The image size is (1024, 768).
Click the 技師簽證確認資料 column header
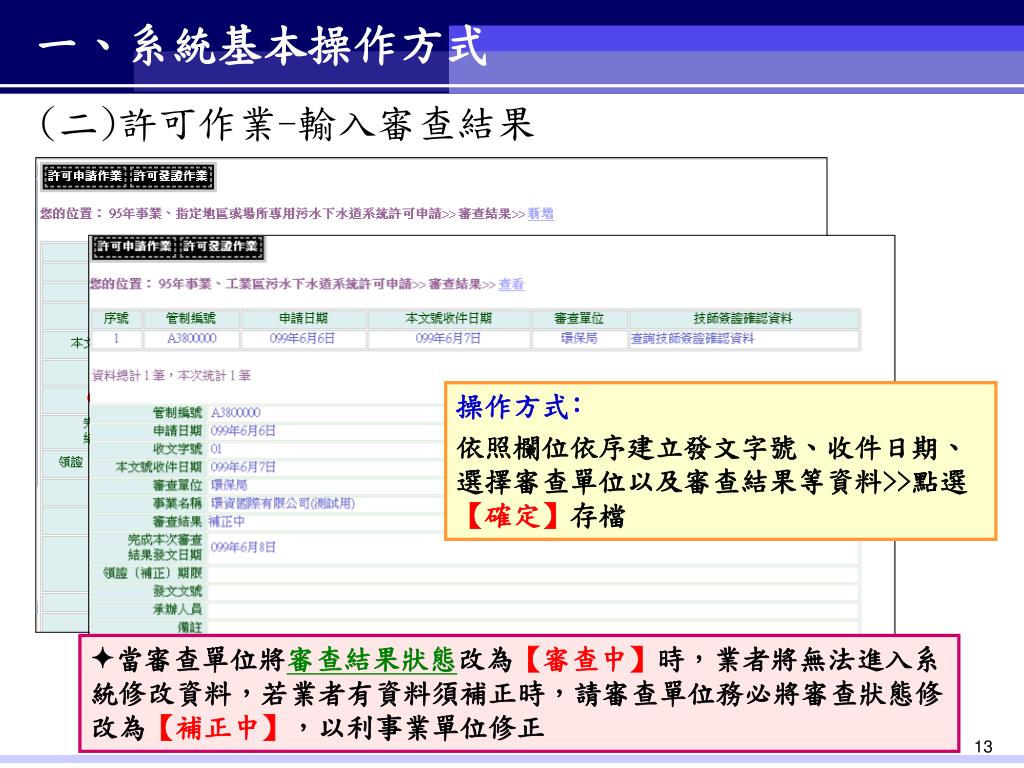[743, 319]
